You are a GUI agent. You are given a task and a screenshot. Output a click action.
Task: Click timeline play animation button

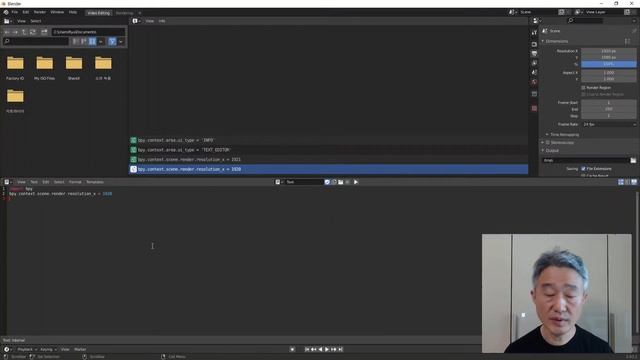tap(327, 349)
